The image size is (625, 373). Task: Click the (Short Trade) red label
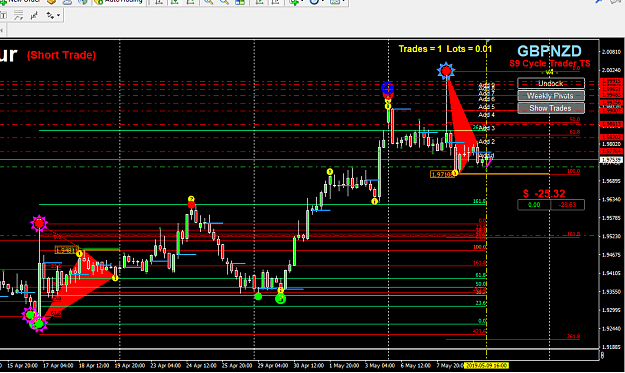[61, 55]
